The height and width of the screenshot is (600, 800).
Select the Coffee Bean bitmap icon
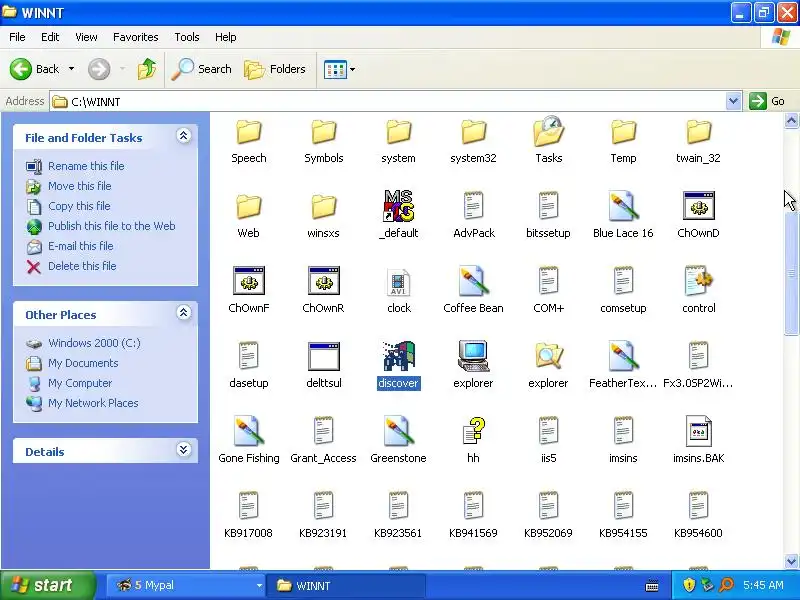click(473, 281)
